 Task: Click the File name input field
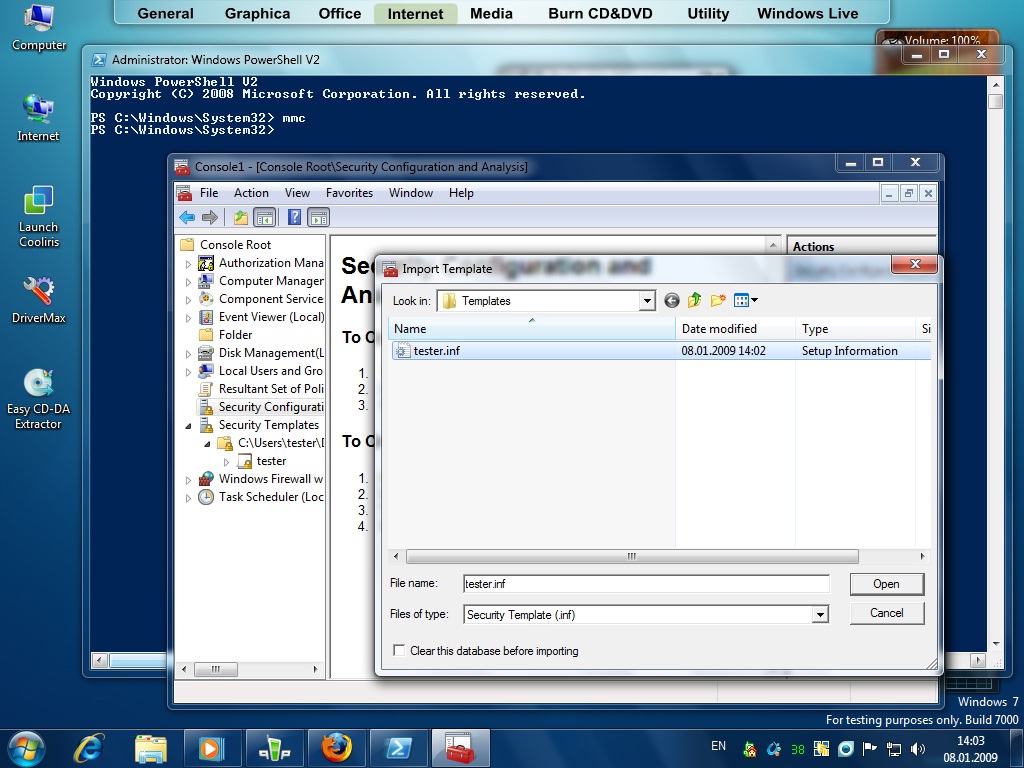pyautogui.click(x=646, y=584)
